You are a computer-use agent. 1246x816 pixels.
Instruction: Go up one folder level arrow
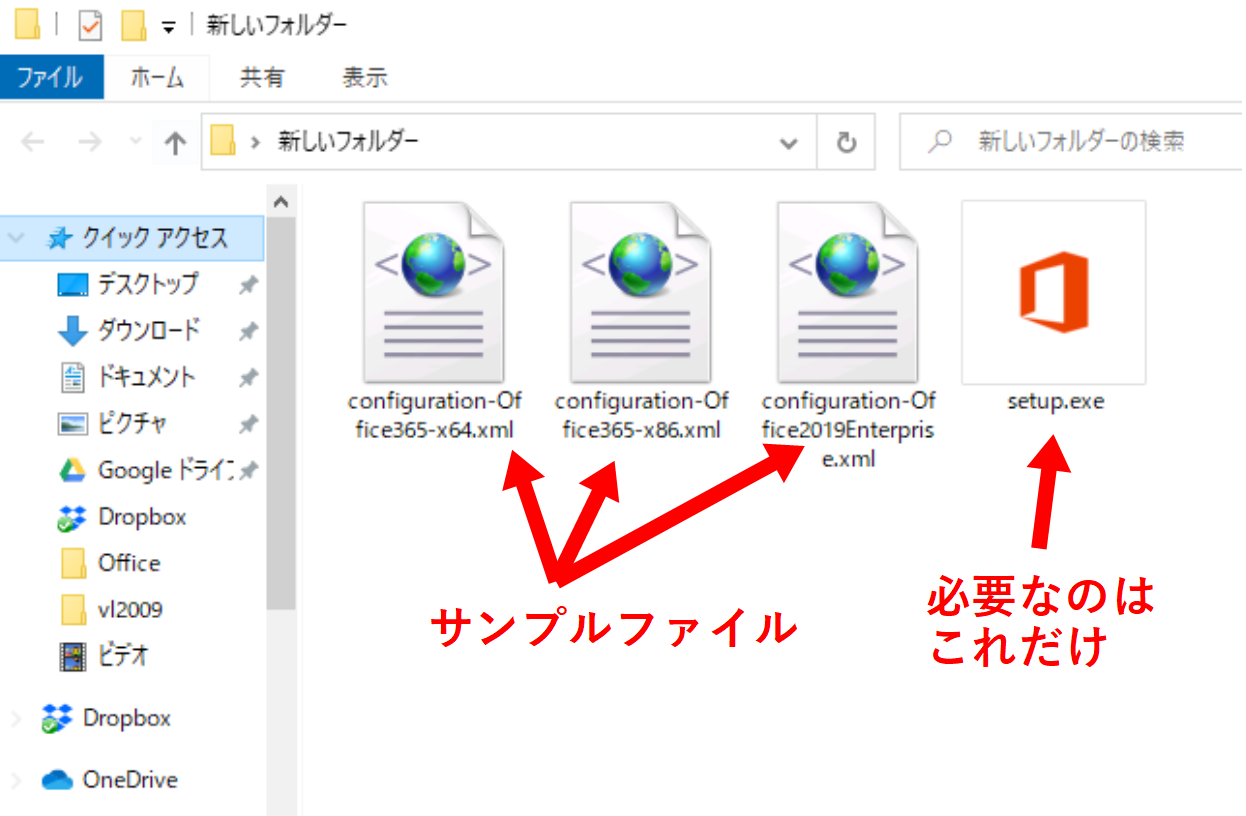(175, 143)
